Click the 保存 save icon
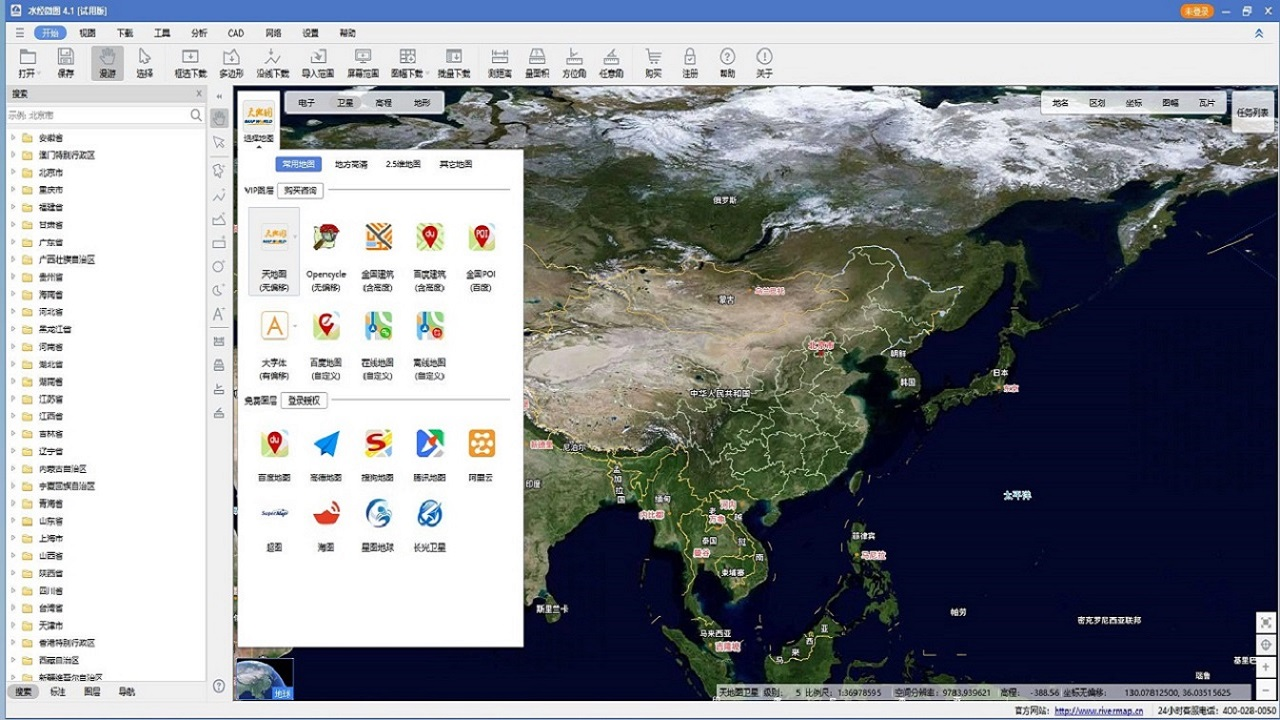The image size is (1280, 720). (x=66, y=57)
